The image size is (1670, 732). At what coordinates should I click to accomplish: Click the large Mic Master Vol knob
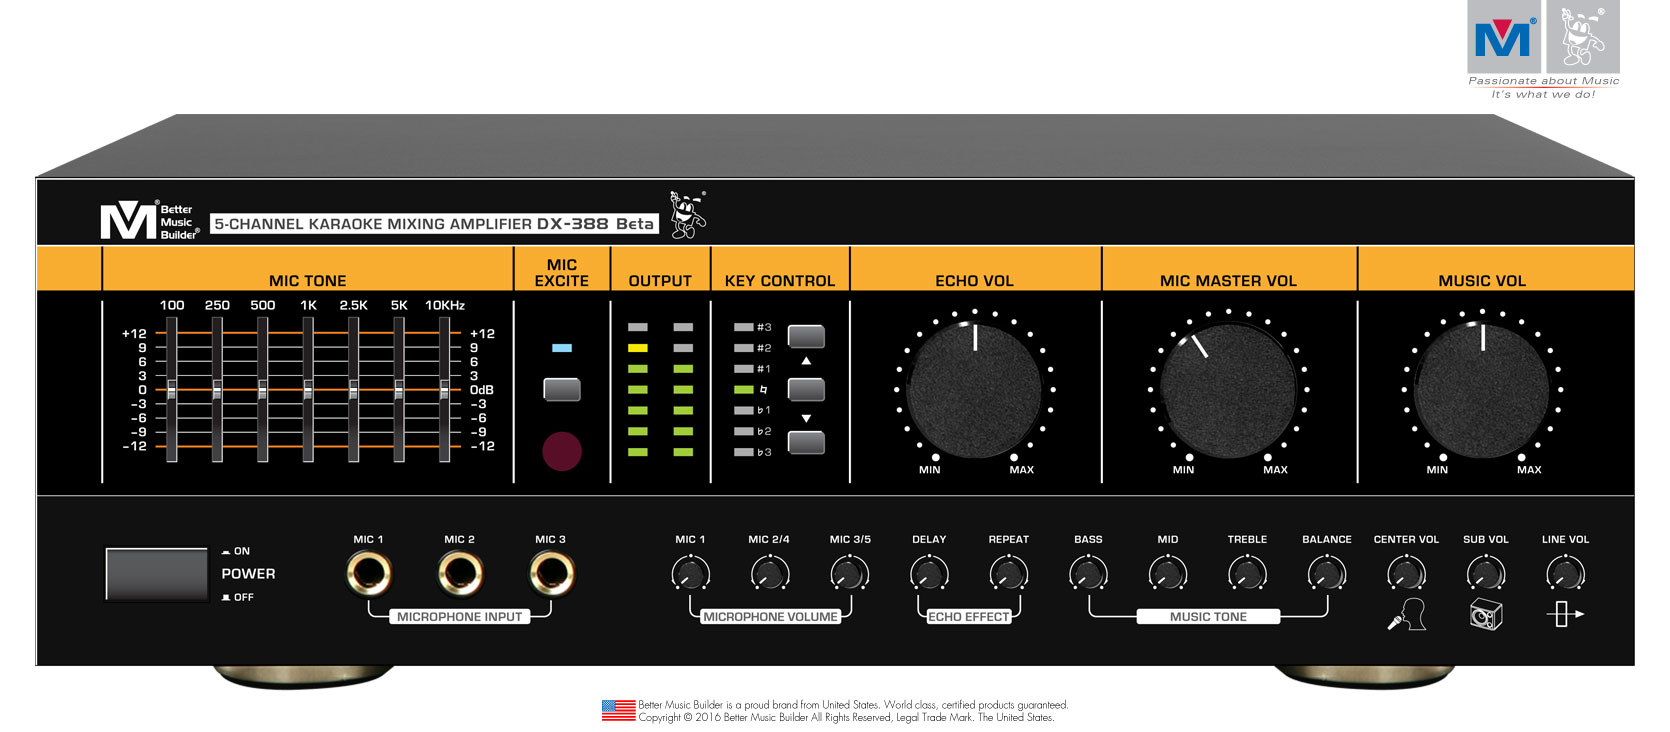click(1228, 390)
